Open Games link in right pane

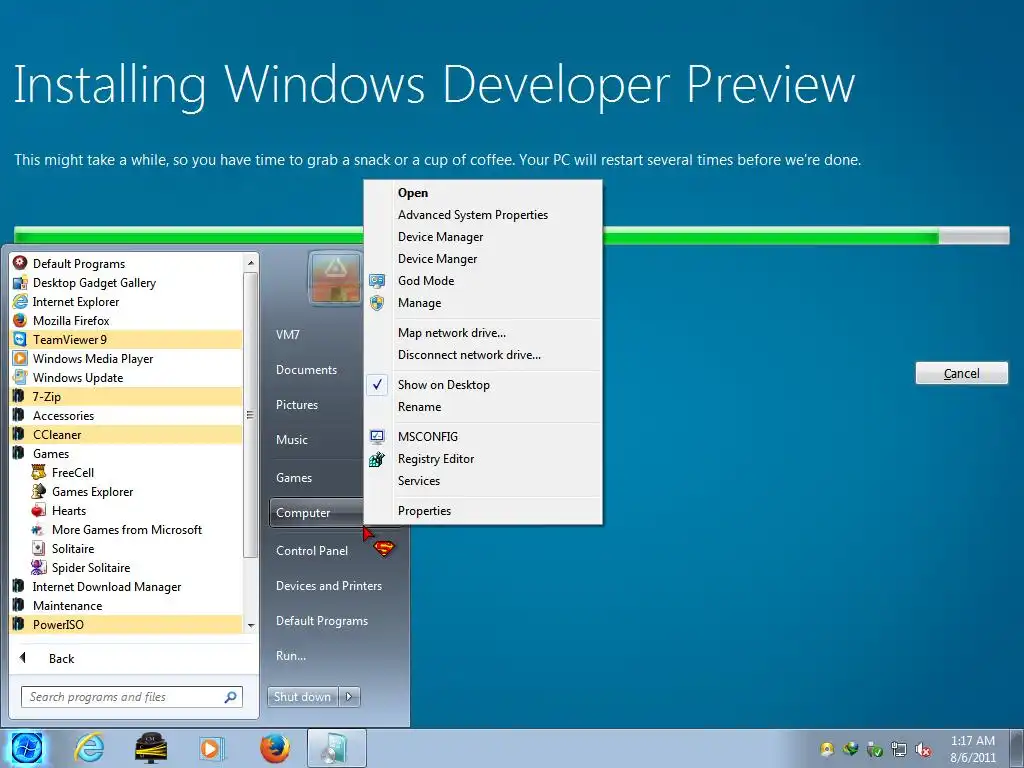pyautogui.click(x=294, y=478)
